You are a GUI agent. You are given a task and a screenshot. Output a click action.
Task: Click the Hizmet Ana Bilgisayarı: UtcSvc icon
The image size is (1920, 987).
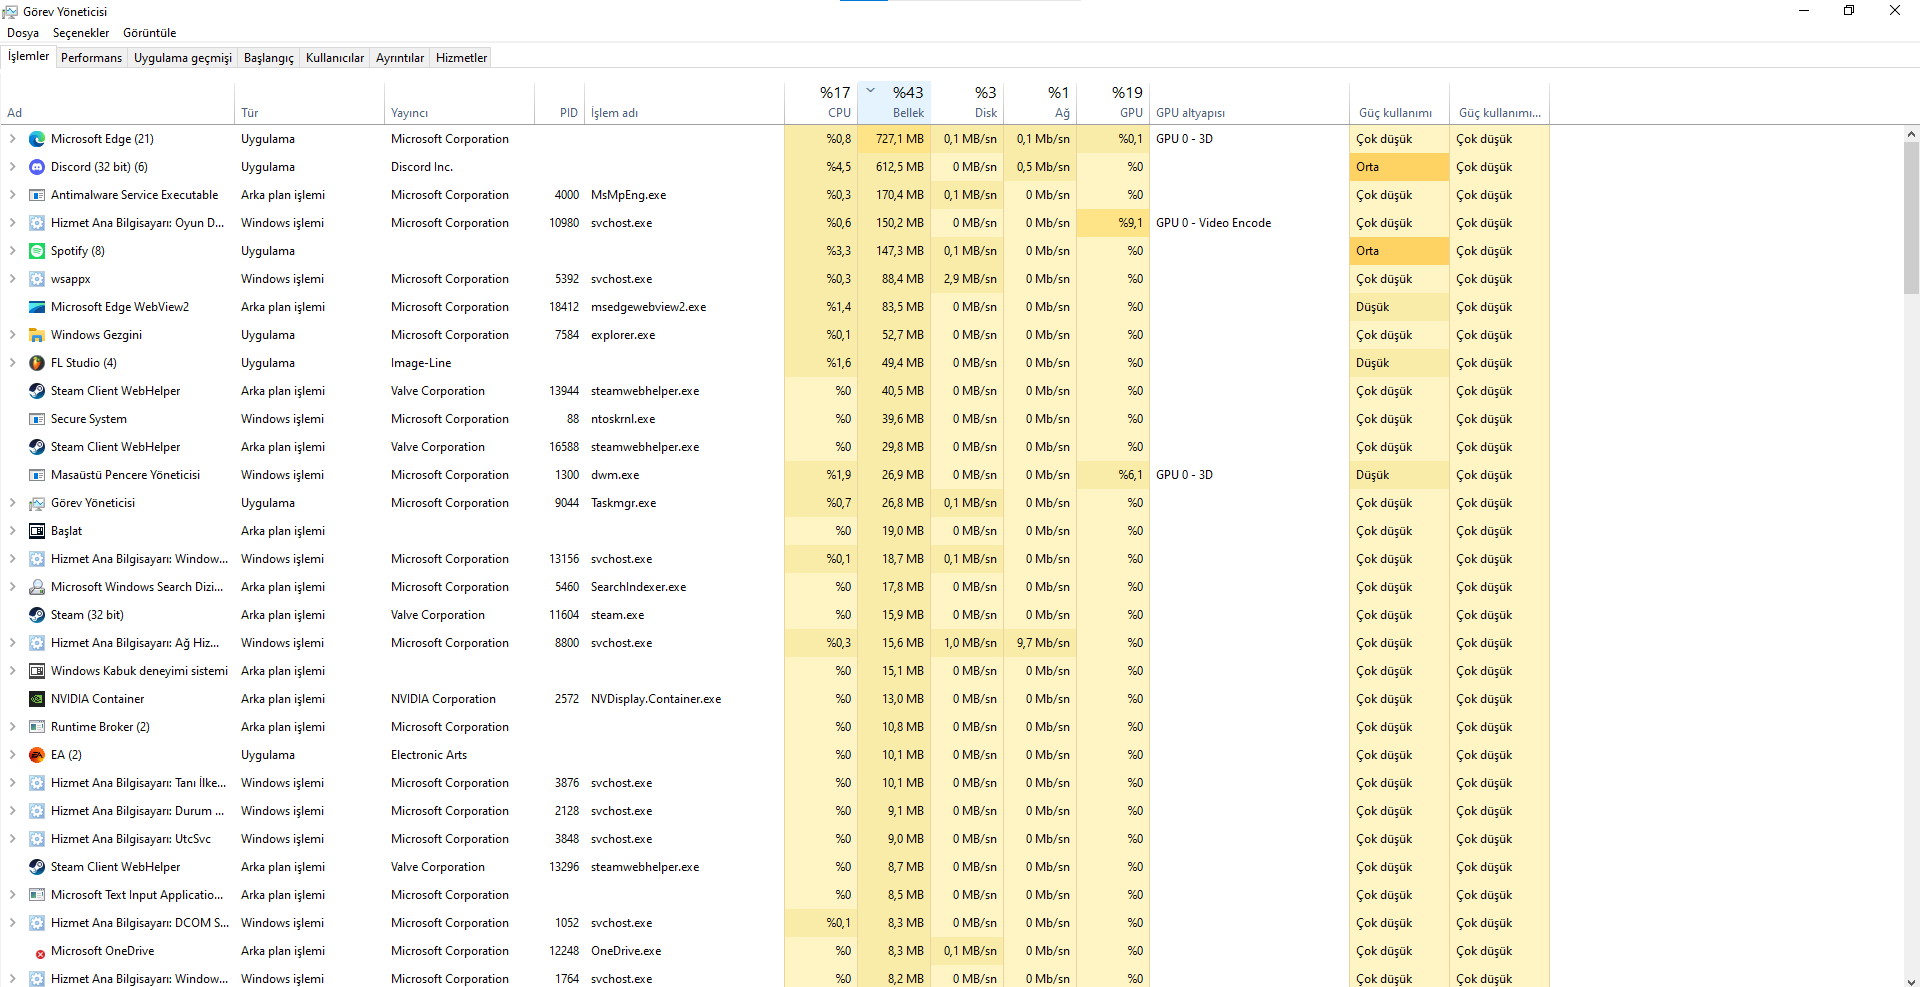[x=37, y=839]
